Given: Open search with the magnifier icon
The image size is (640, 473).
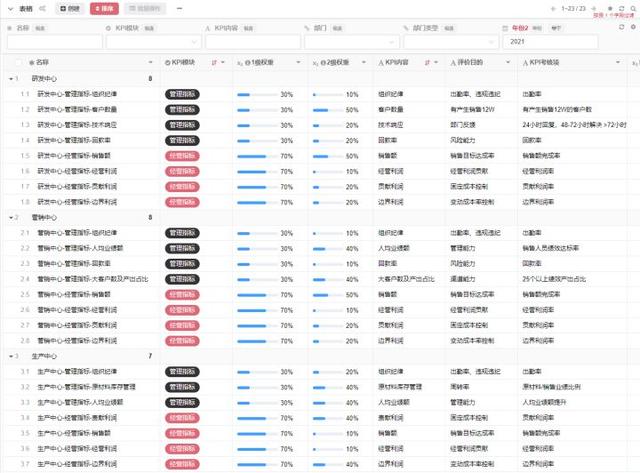Looking at the screenshot, I should (x=633, y=9).
